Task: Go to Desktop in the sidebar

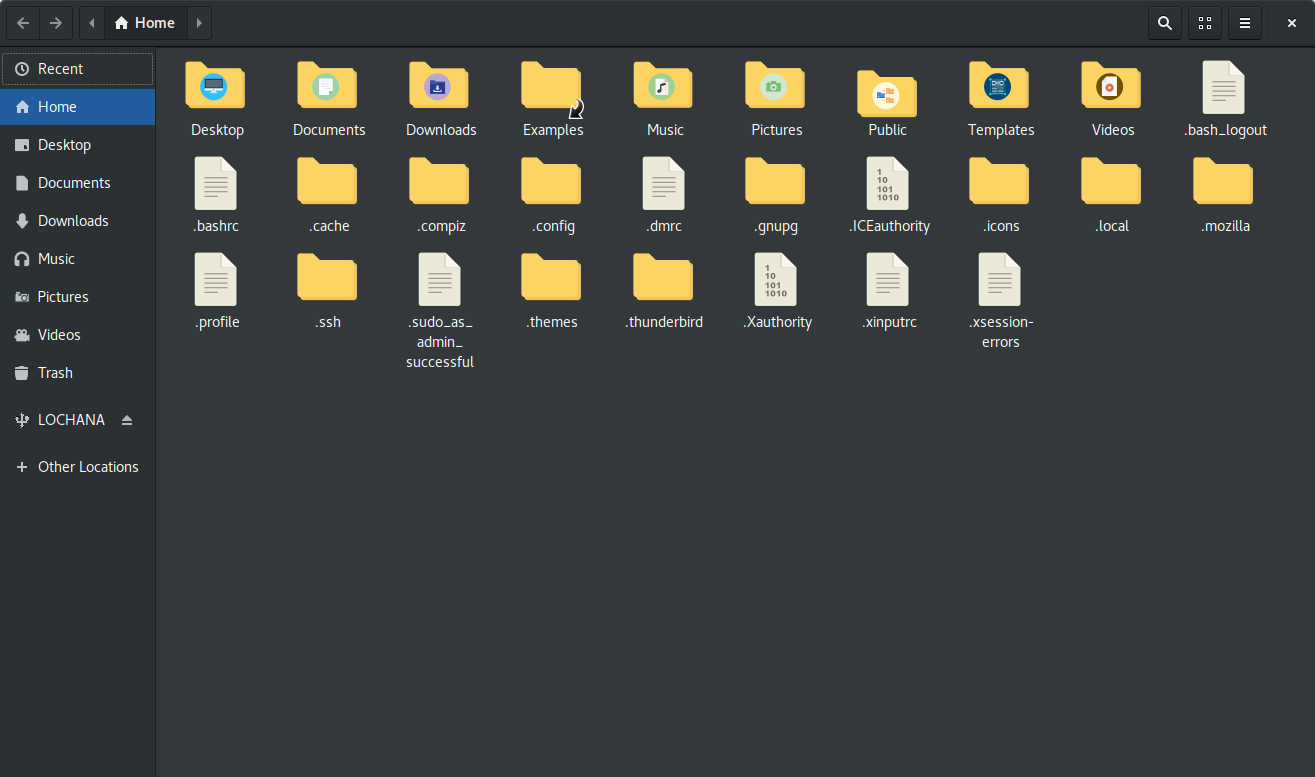Action: pyautogui.click(x=77, y=145)
